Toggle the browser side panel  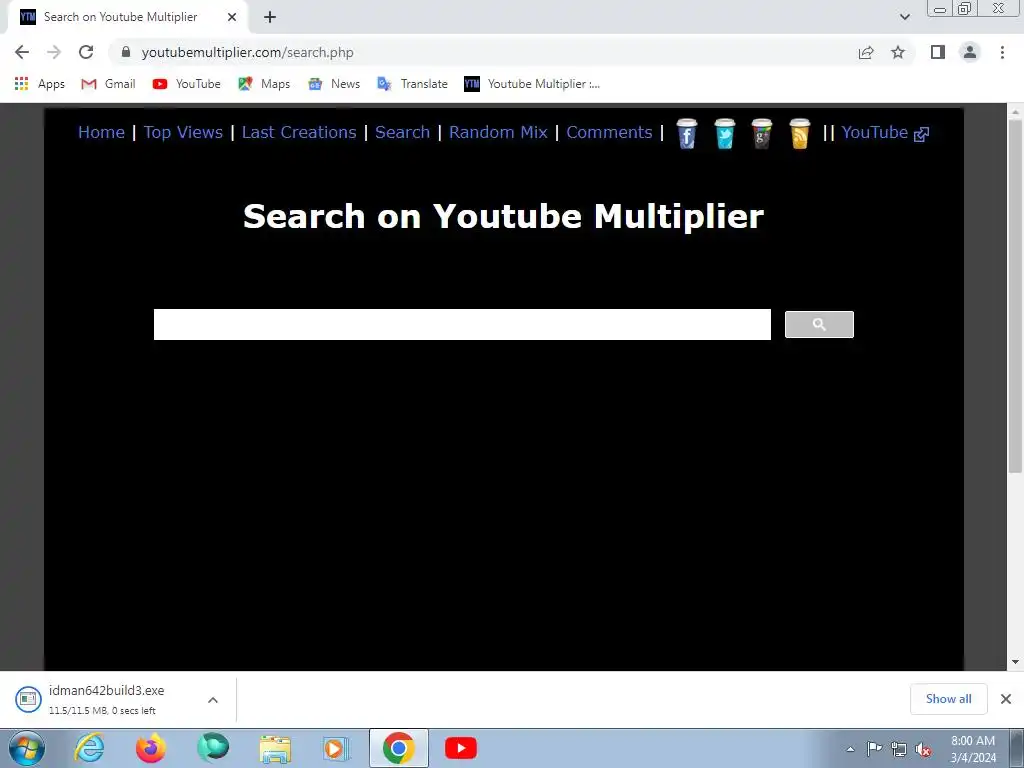(x=938, y=52)
